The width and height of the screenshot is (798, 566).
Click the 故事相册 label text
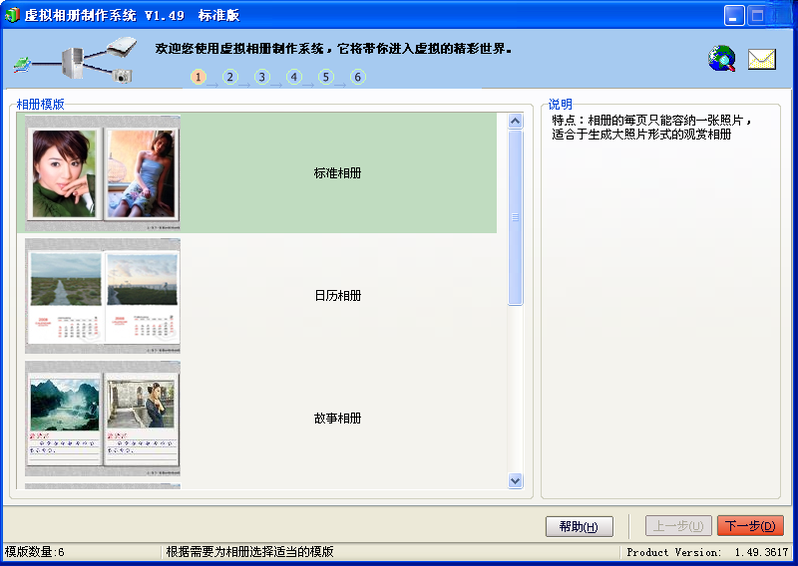pos(337,418)
